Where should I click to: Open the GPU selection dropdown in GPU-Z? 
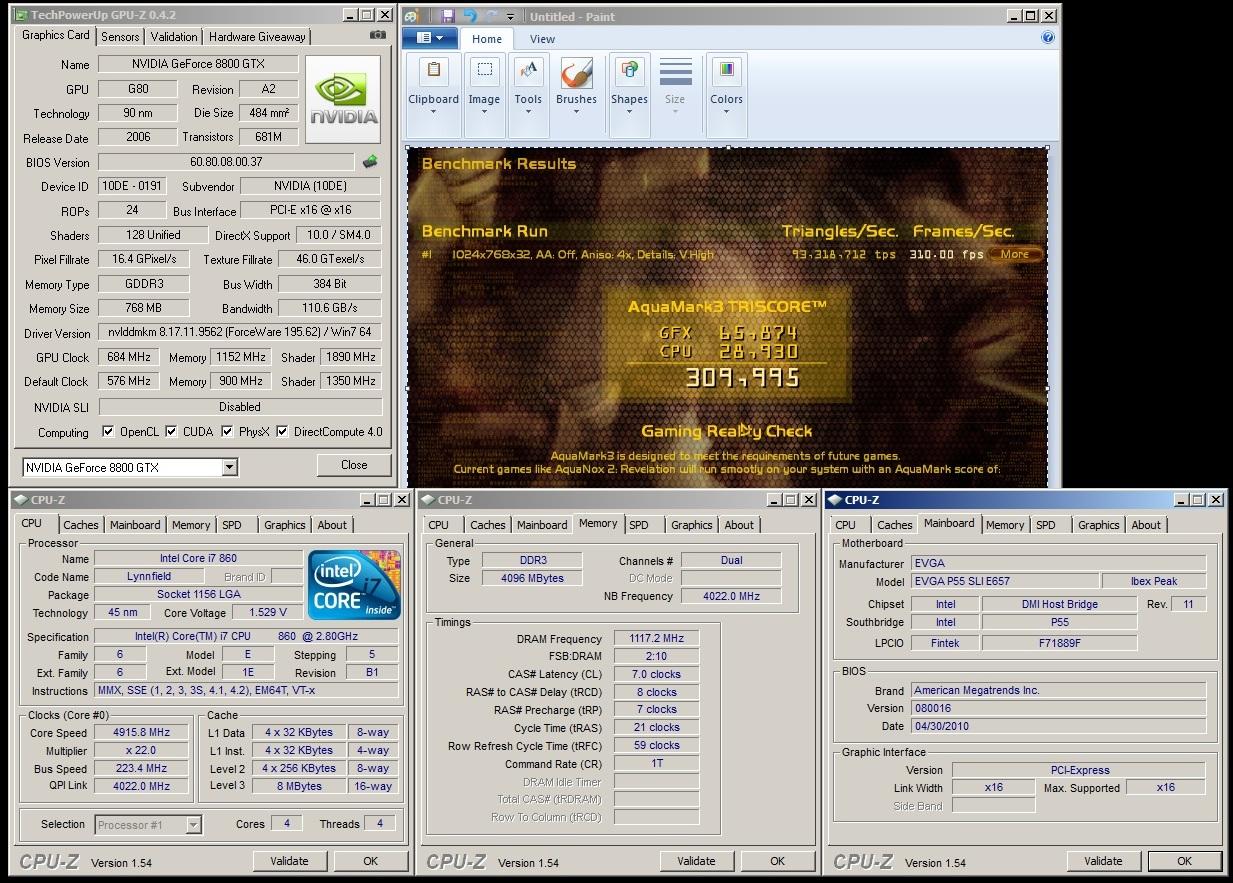(x=229, y=467)
